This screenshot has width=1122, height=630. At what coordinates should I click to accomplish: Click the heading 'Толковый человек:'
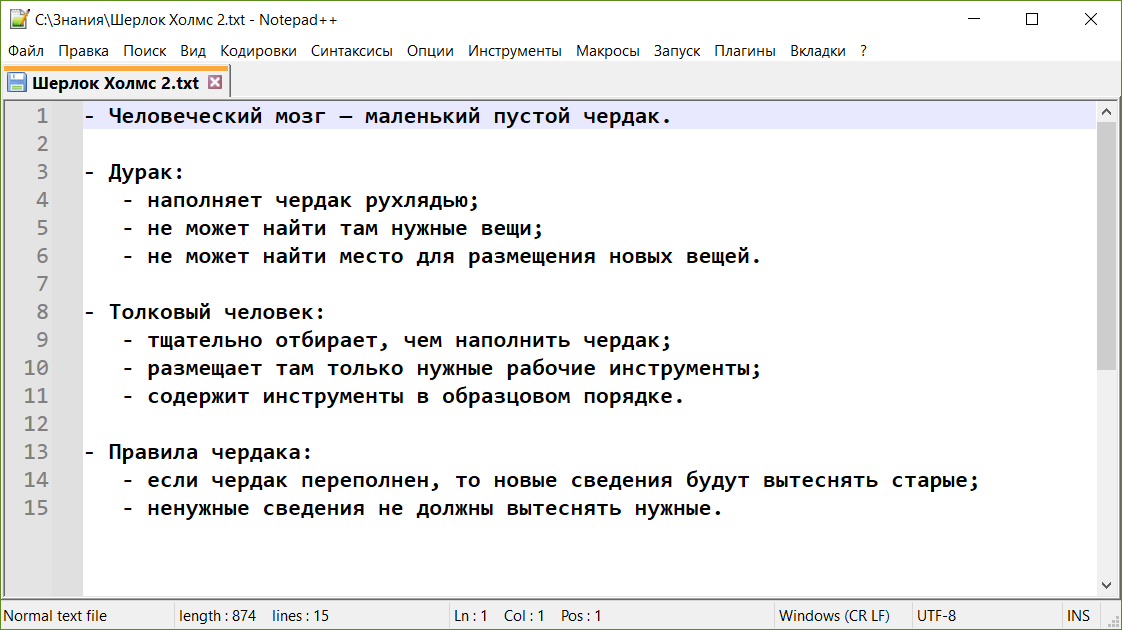click(x=217, y=312)
